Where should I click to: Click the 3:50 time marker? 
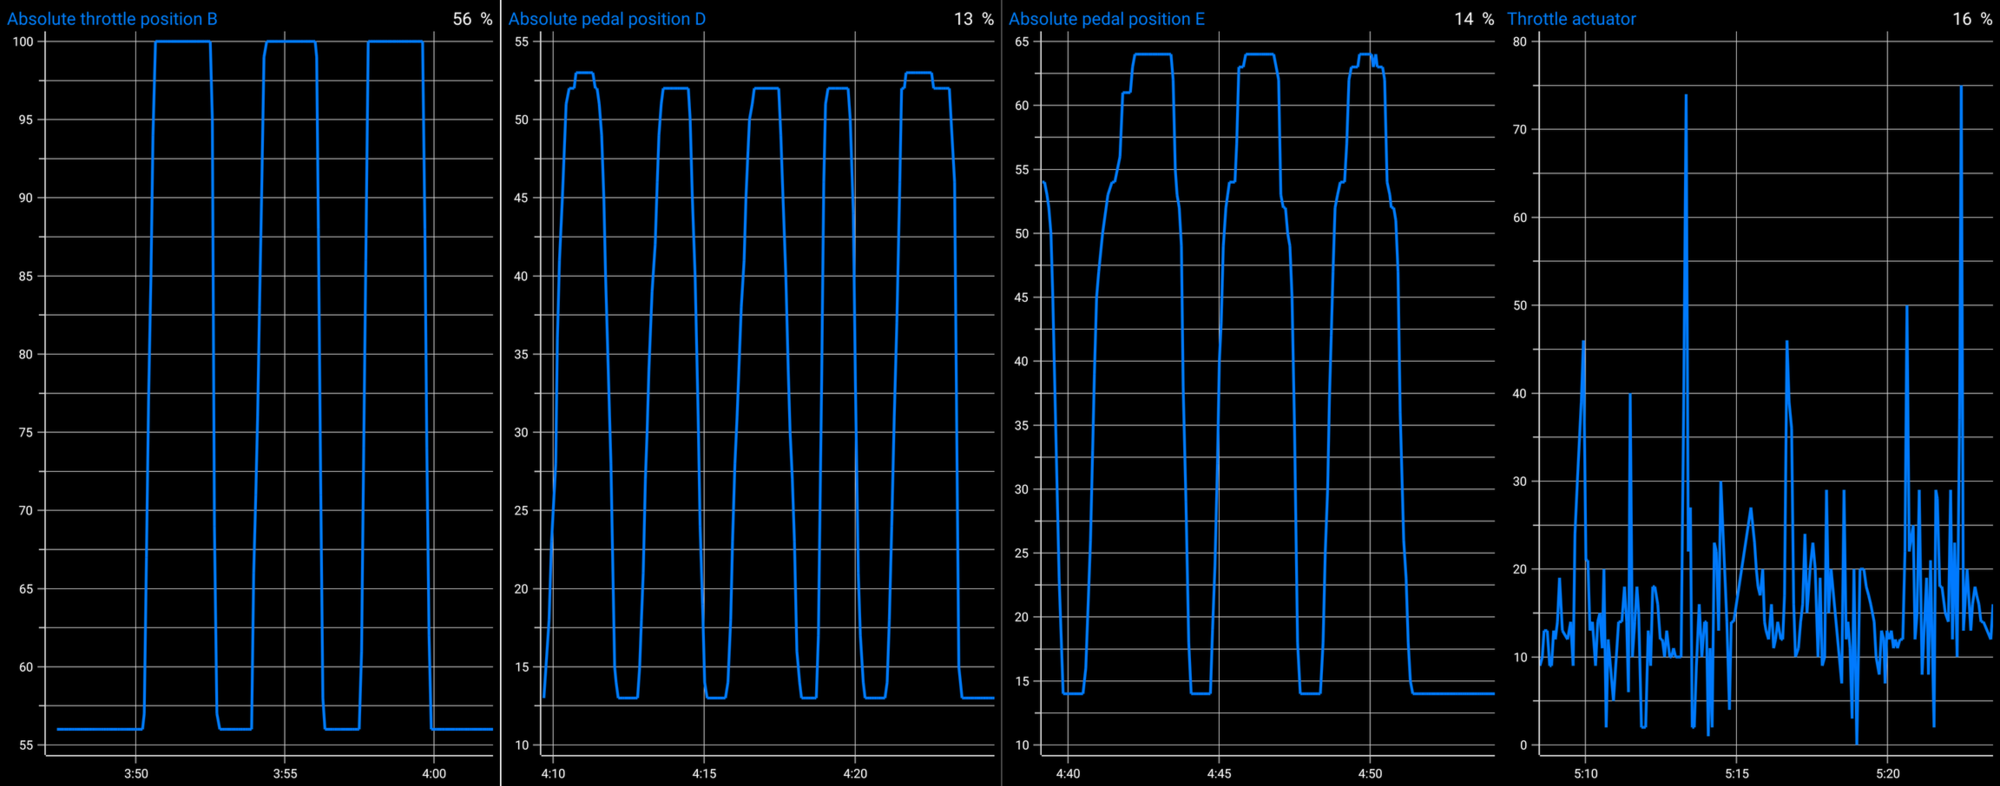pyautogui.click(x=136, y=773)
